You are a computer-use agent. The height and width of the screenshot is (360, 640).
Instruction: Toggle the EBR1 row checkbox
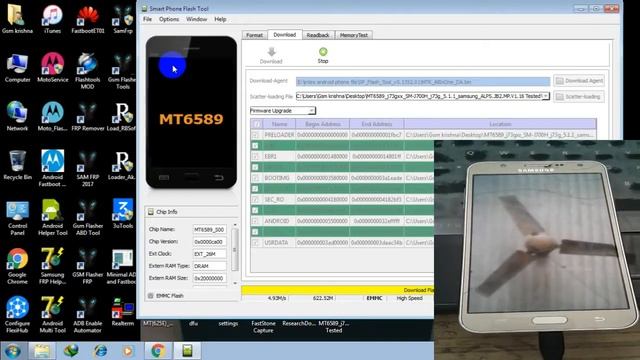256,156
